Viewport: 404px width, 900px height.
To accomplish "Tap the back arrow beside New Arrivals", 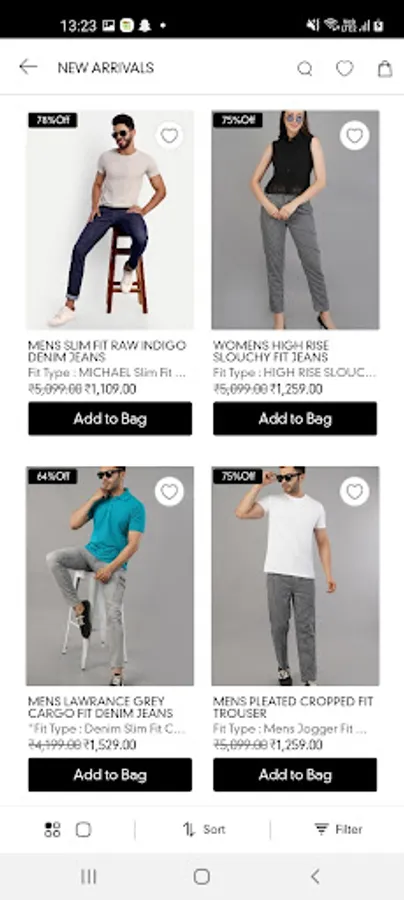I will pyautogui.click(x=28, y=67).
